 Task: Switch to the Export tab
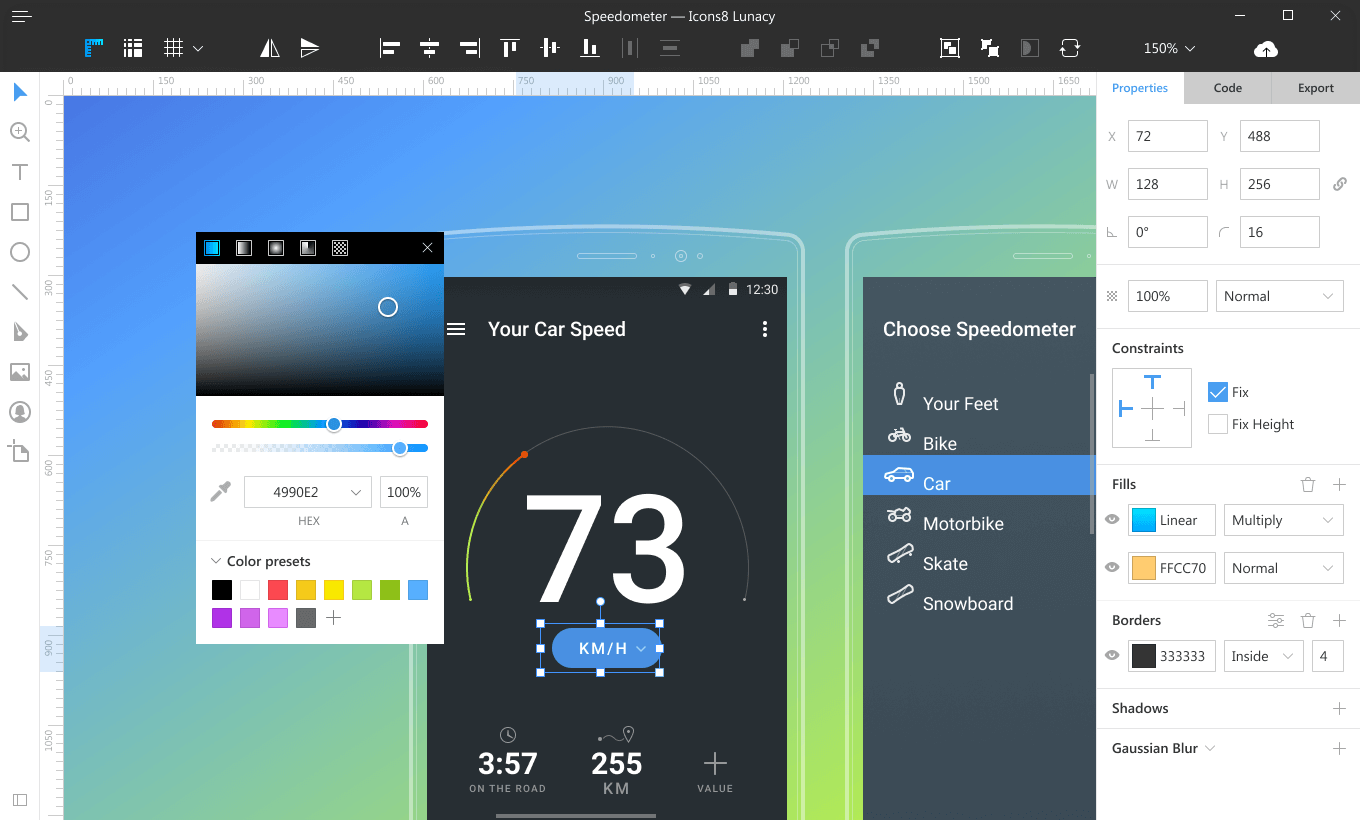tap(1316, 88)
